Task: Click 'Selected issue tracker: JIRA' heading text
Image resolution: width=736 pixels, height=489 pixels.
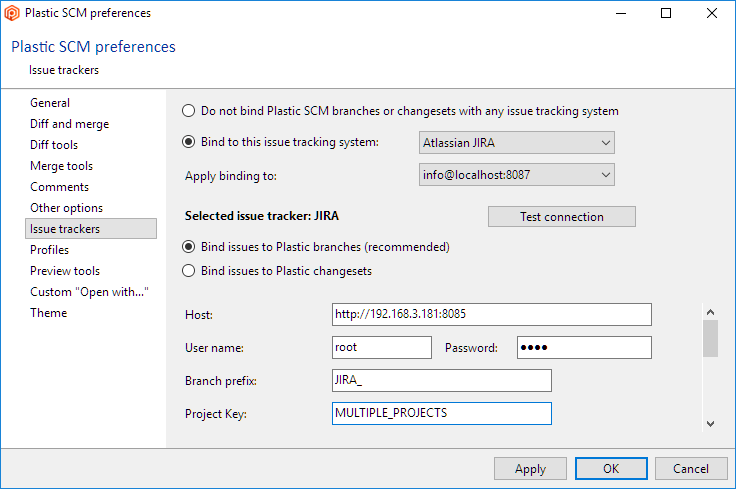Action: [x=261, y=216]
